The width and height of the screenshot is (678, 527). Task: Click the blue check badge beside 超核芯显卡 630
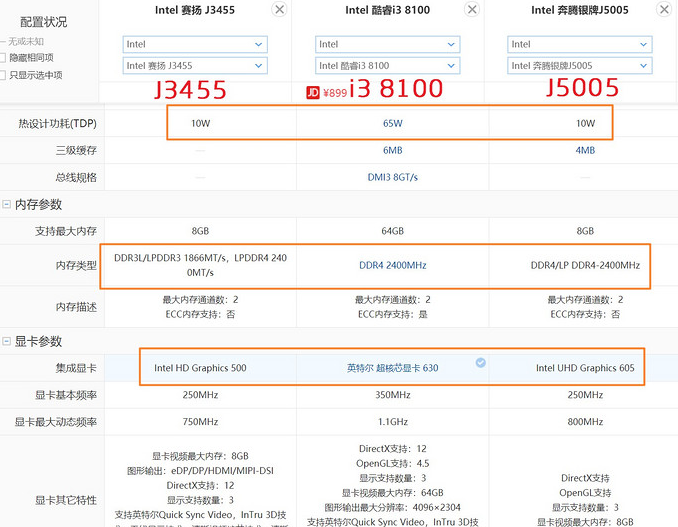480,363
